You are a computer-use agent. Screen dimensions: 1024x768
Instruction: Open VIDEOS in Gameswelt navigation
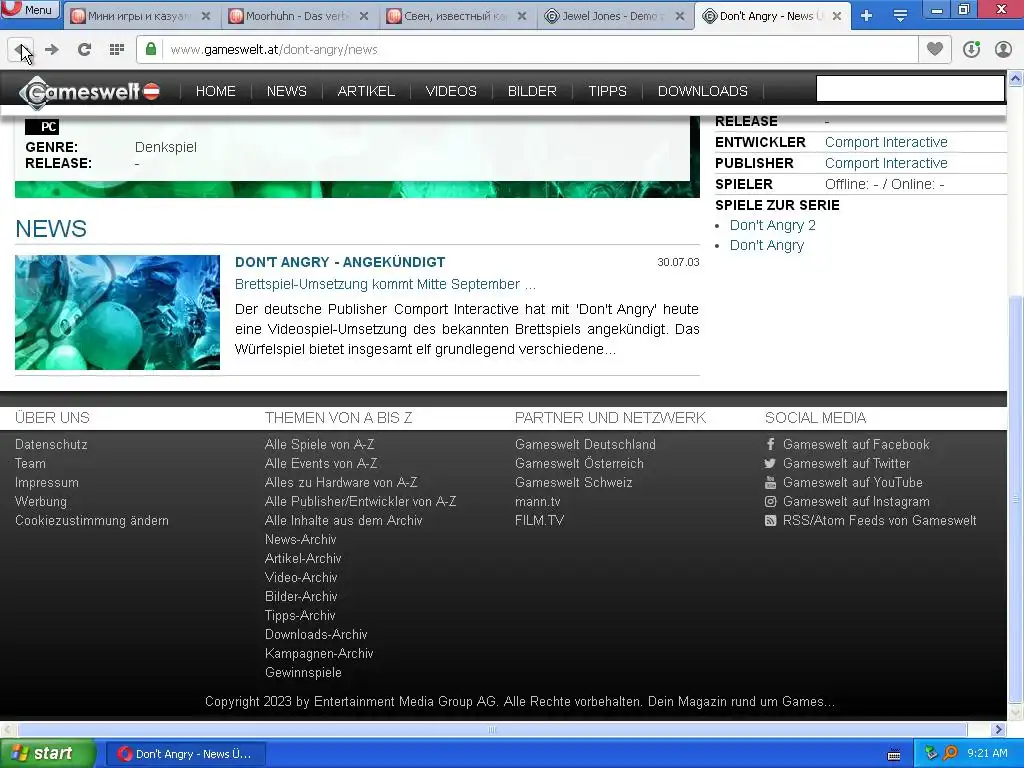point(451,91)
